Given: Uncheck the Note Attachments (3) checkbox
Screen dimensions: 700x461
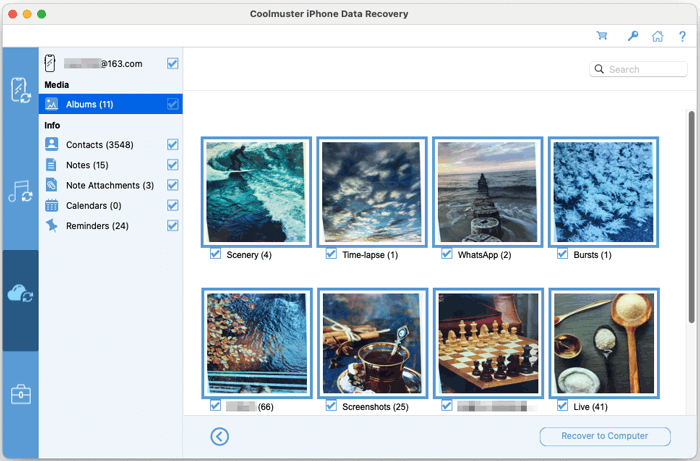Looking at the screenshot, I should 173,185.
